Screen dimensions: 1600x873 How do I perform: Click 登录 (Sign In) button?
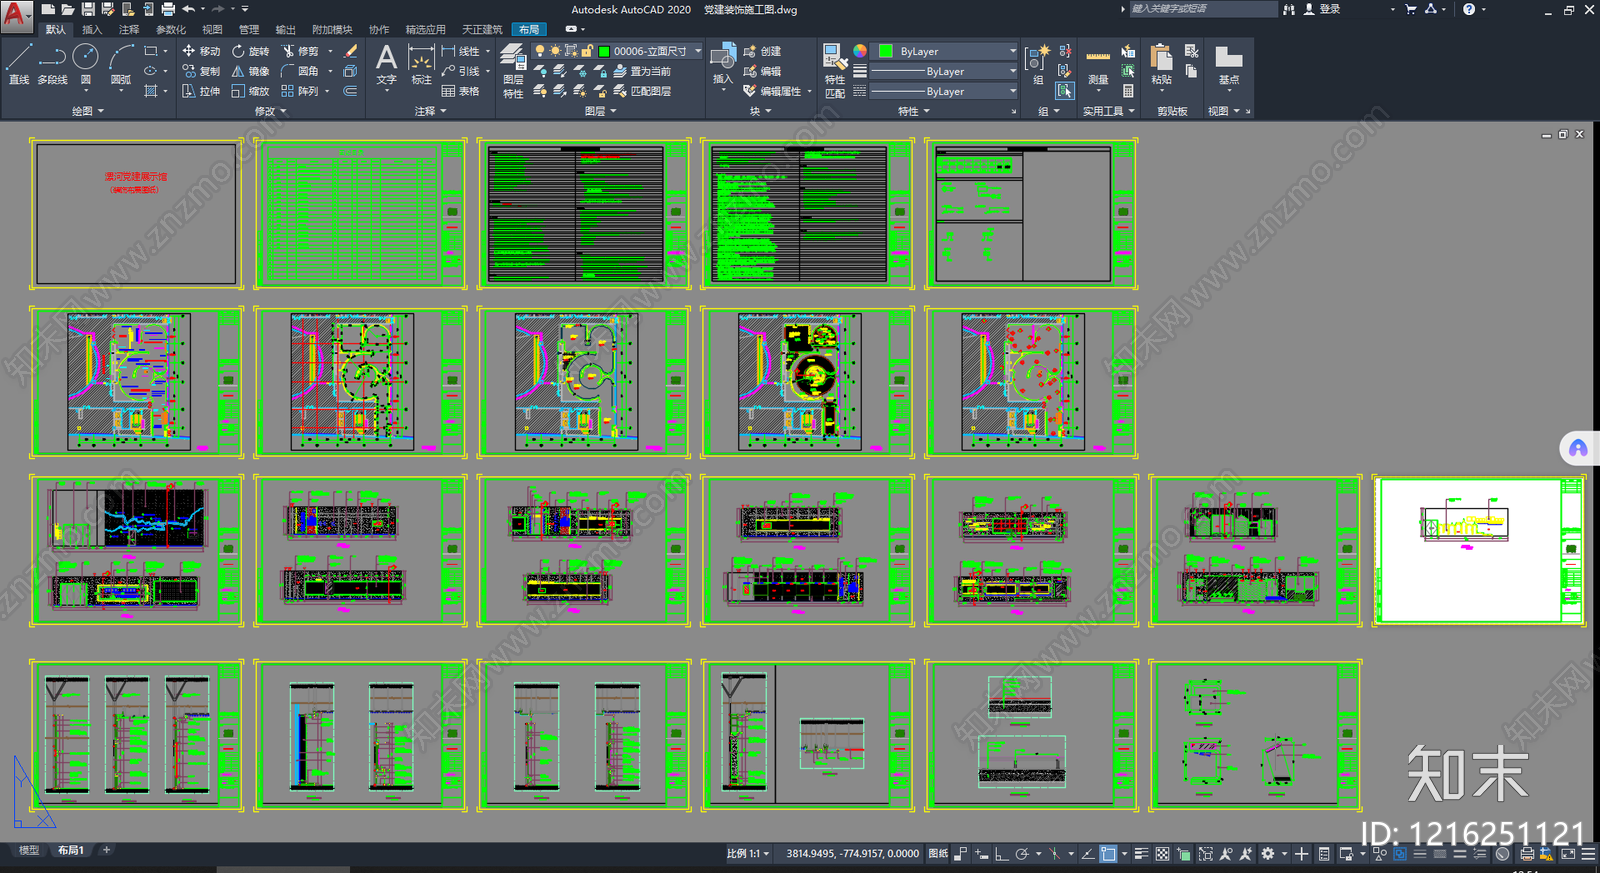1322,9
